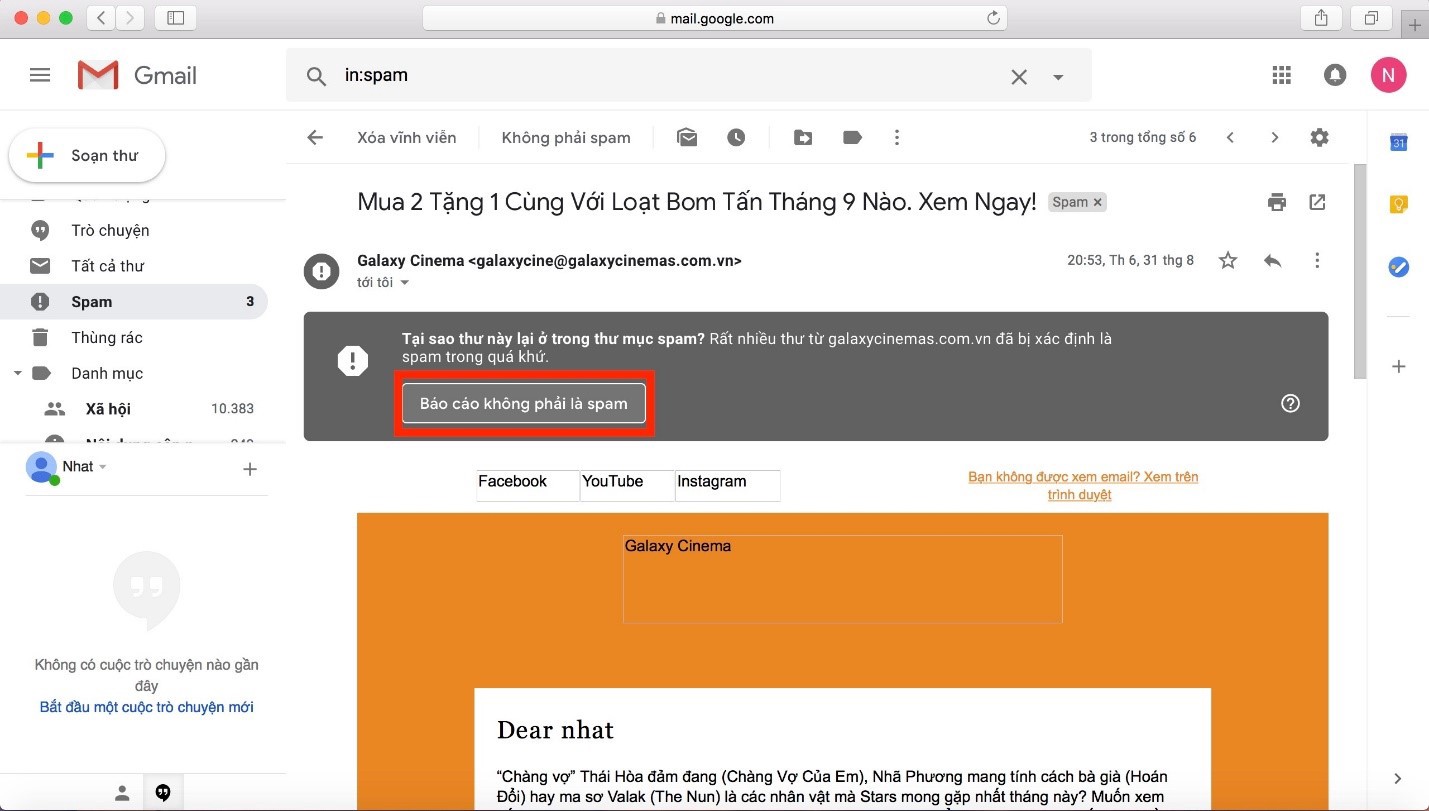The width and height of the screenshot is (1429, 811).
Task: Go to the older message arrow
Action: pyautogui.click(x=1274, y=138)
